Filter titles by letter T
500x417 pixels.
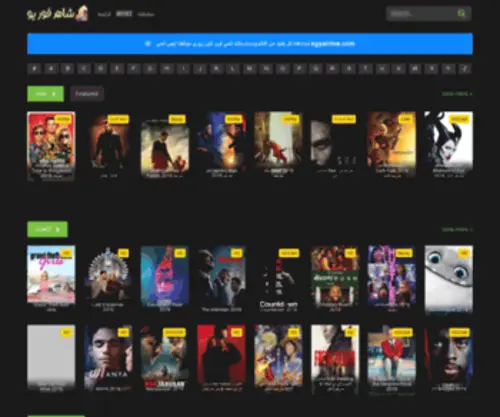[365, 69]
